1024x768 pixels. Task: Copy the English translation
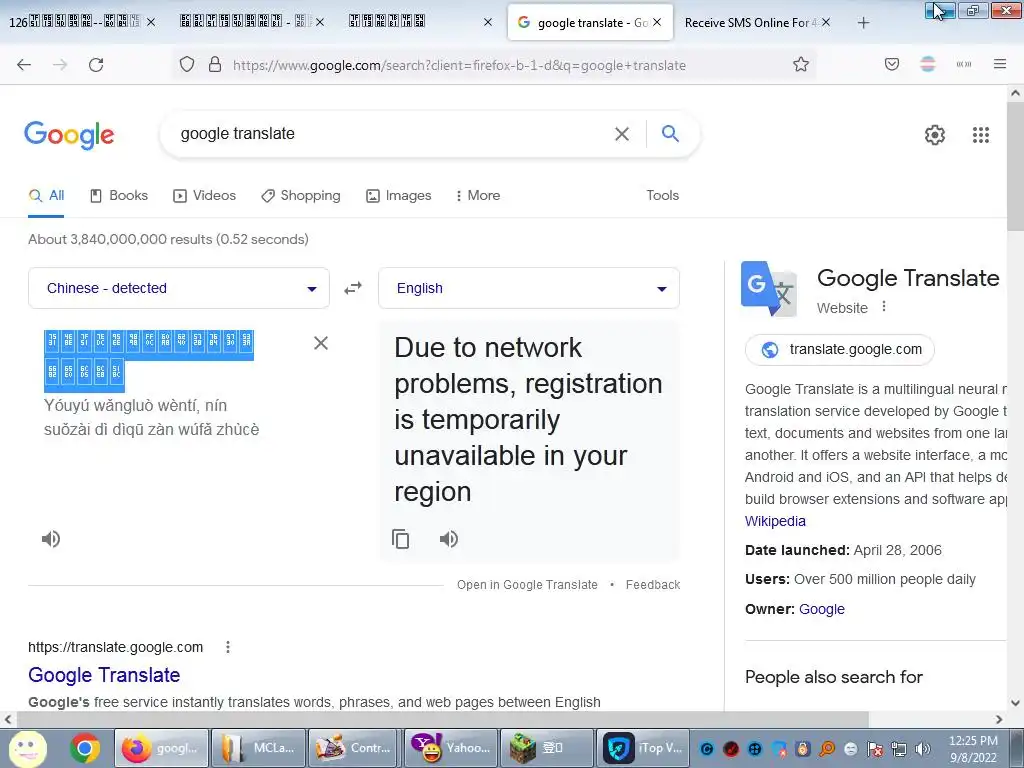400,539
